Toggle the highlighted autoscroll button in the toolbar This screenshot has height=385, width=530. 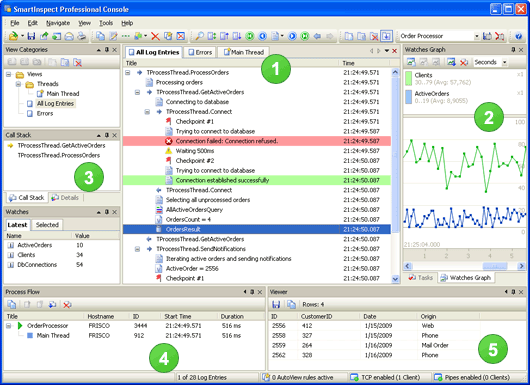click(x=386, y=36)
